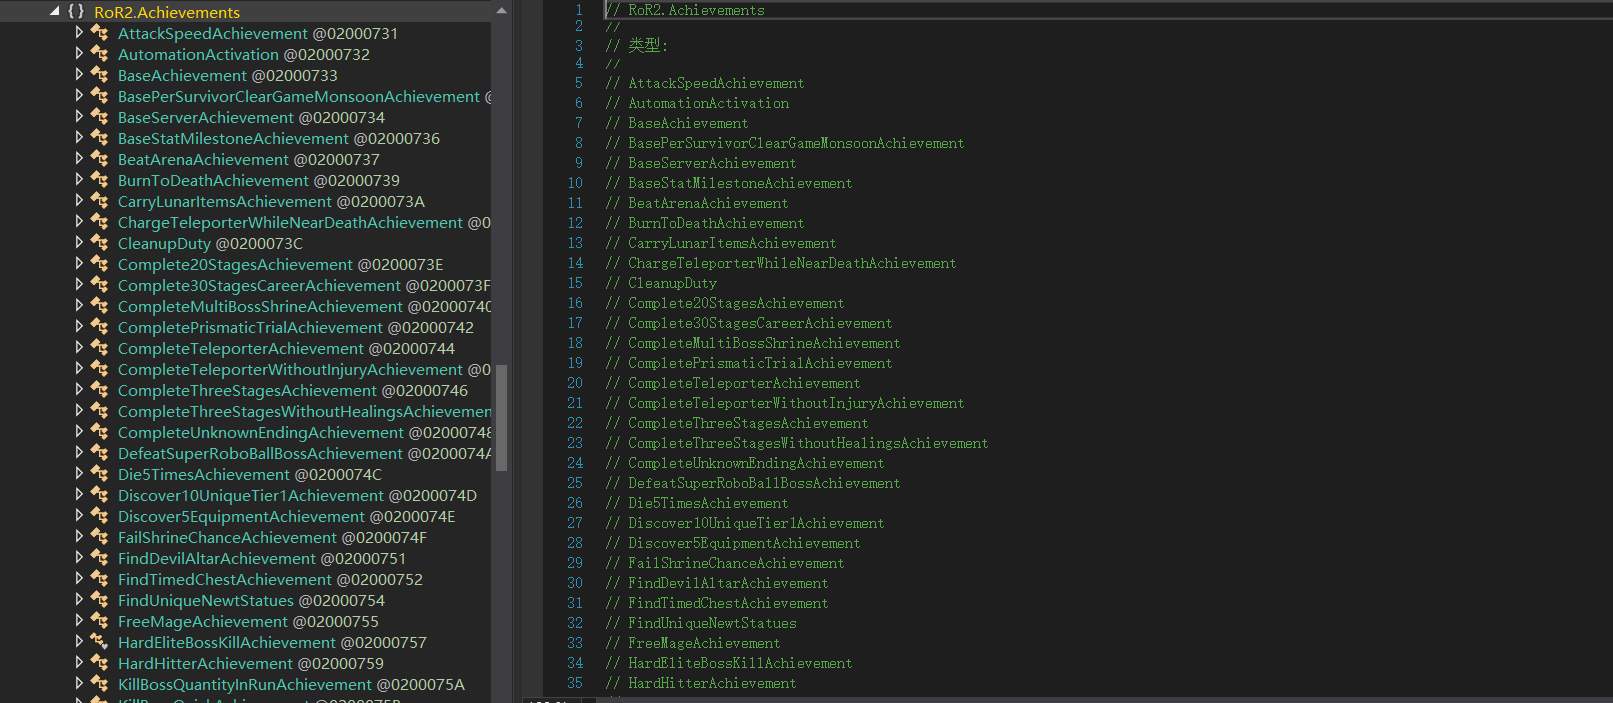This screenshot has width=1613, height=703.
Task: Click the class icon for FreeMageAchievement
Action: (x=99, y=621)
